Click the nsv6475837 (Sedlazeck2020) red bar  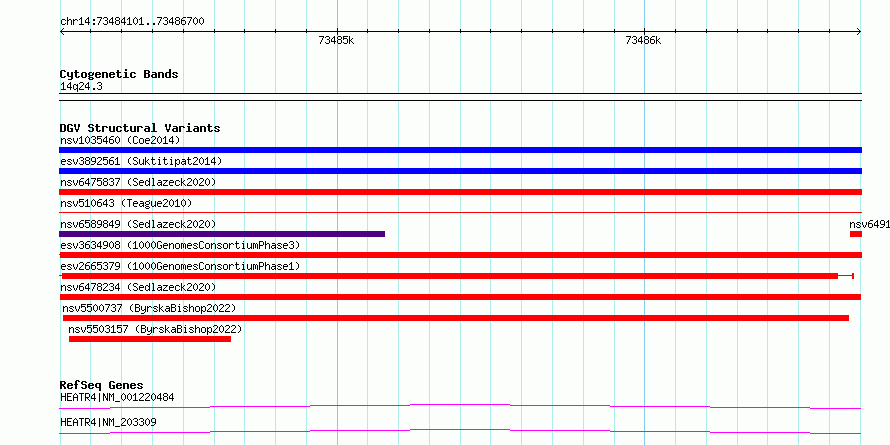[x=460, y=192]
